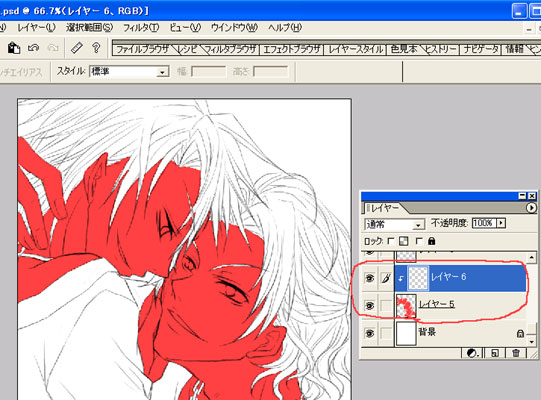Image resolution: width=541 pixels, height=400 pixels.
Task: Enable the lock transparent pixels checkbox
Action: click(x=391, y=241)
